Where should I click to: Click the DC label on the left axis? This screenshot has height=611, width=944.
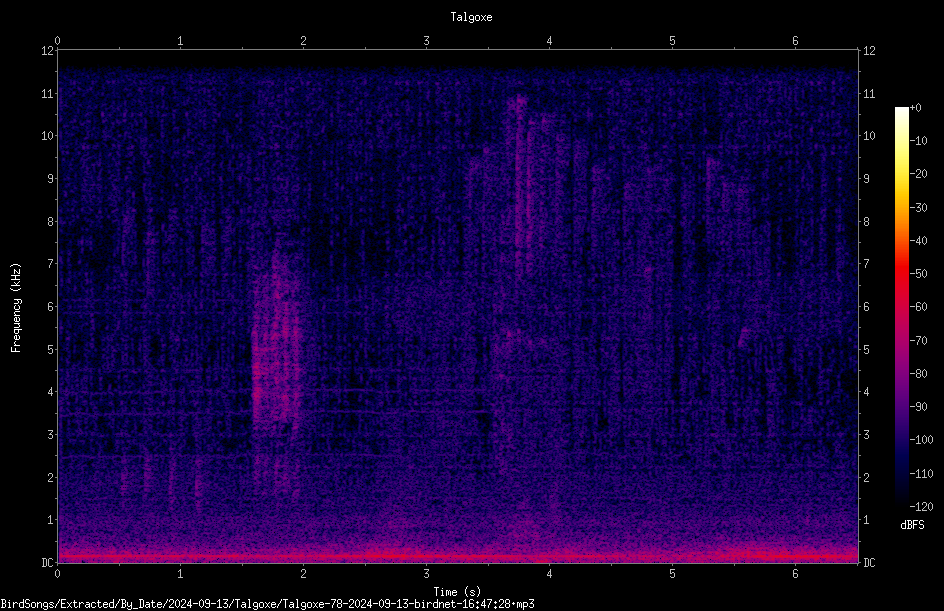coord(47,562)
